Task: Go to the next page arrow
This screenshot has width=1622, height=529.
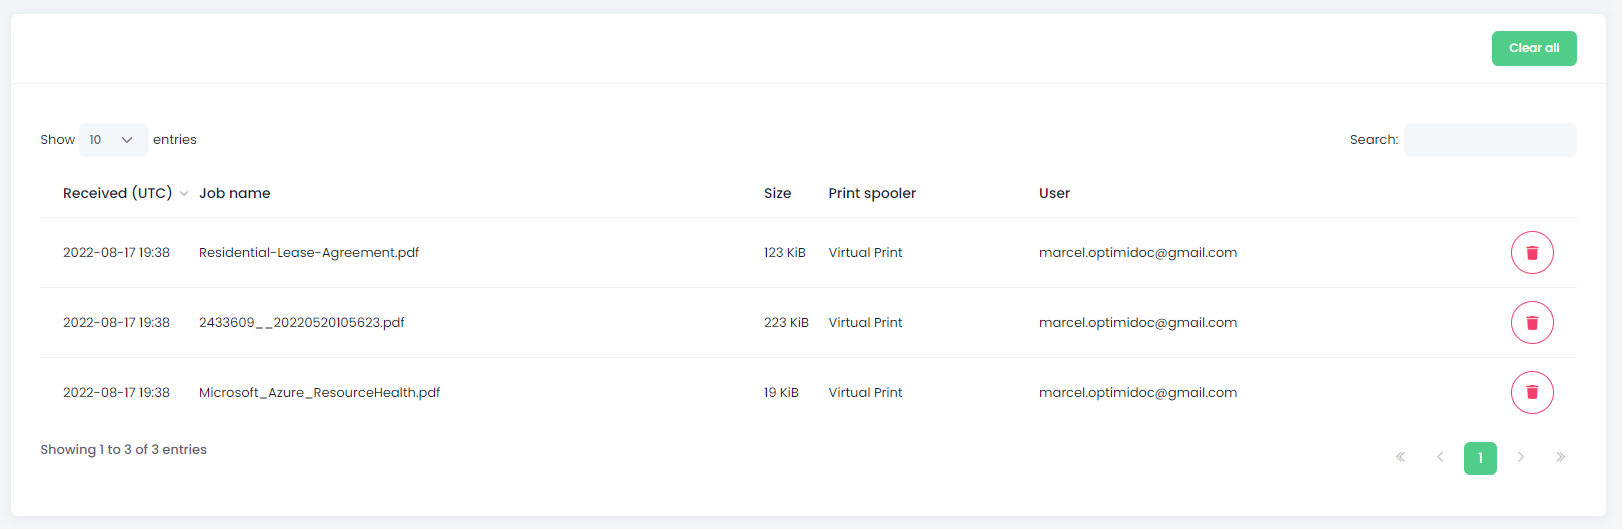Action: click(1520, 457)
